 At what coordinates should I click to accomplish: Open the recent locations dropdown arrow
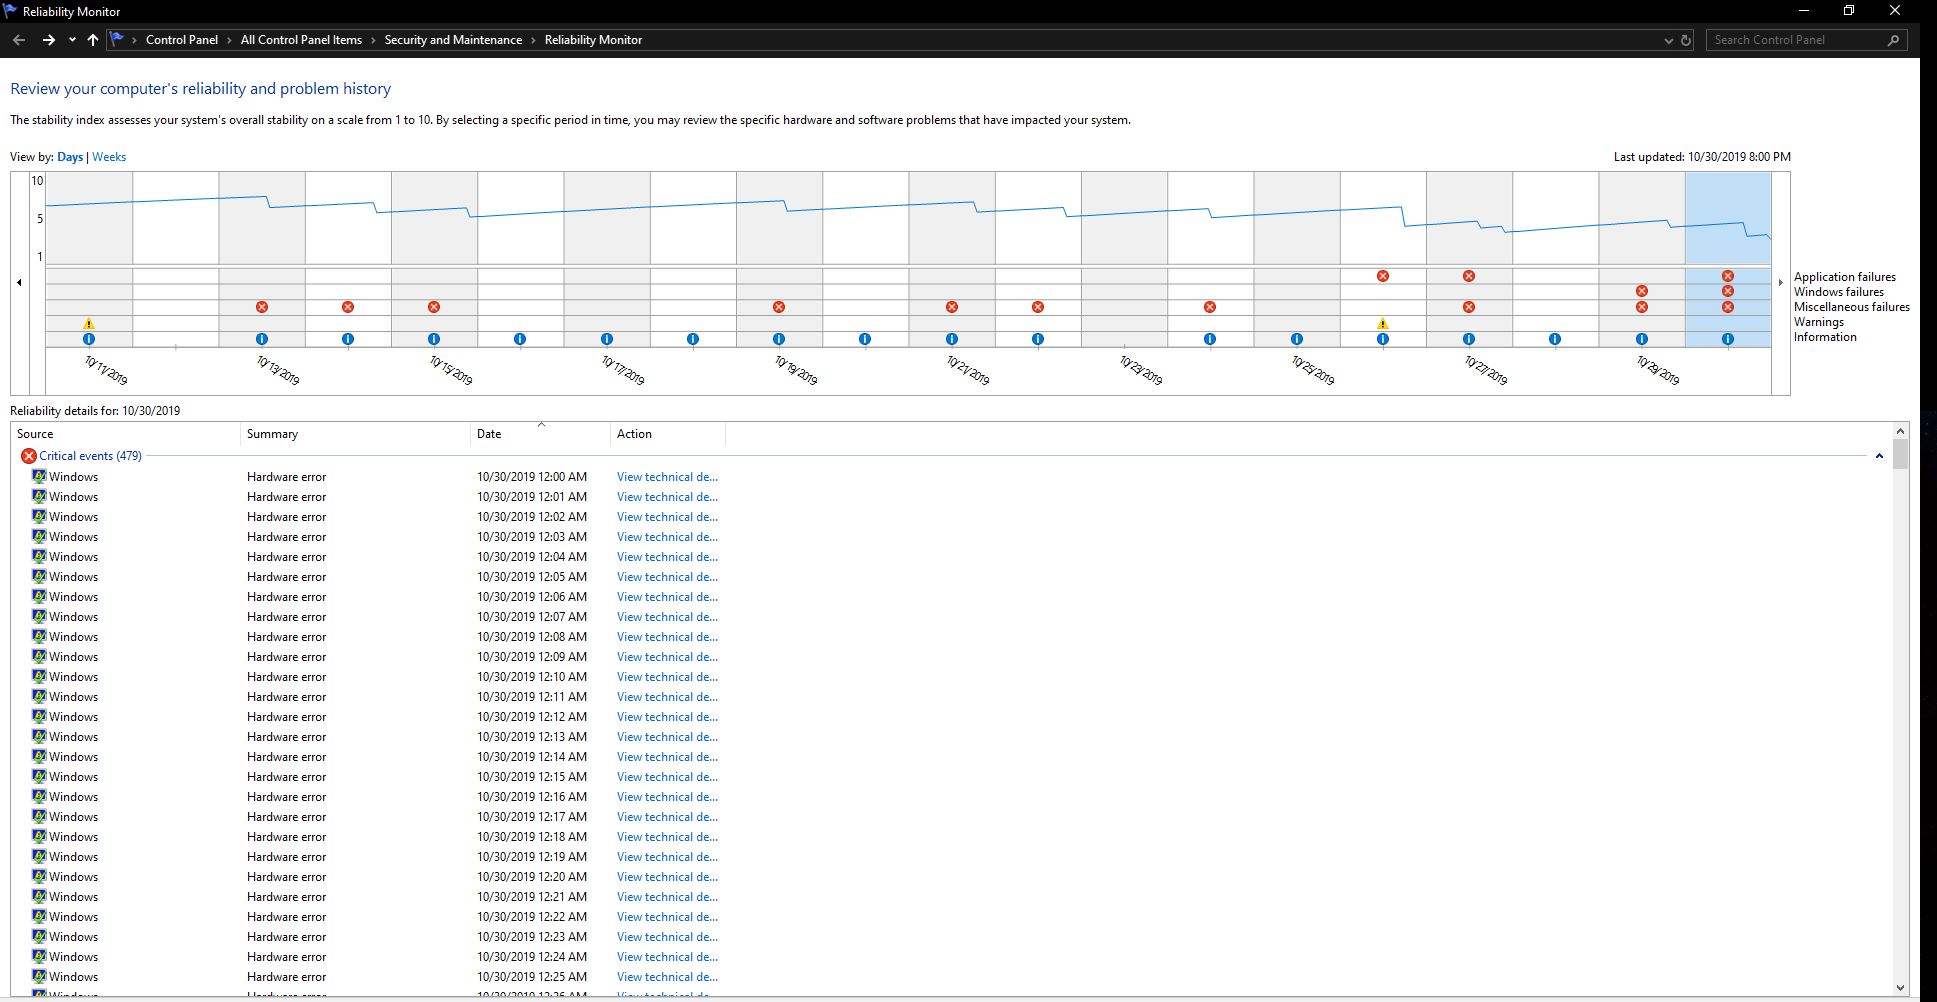pos(72,40)
